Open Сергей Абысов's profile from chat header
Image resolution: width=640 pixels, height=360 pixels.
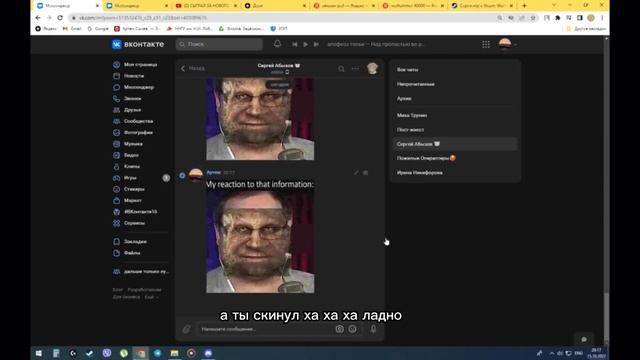(278, 65)
